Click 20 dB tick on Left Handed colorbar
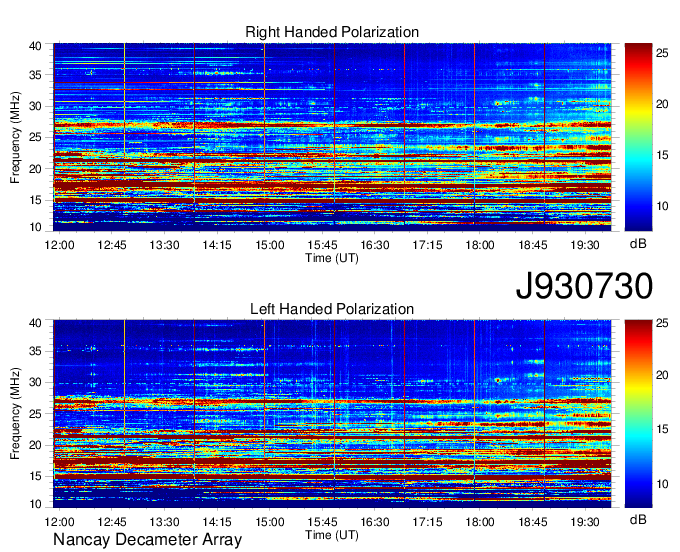Screen dimensions: 680x552 pos(662,374)
